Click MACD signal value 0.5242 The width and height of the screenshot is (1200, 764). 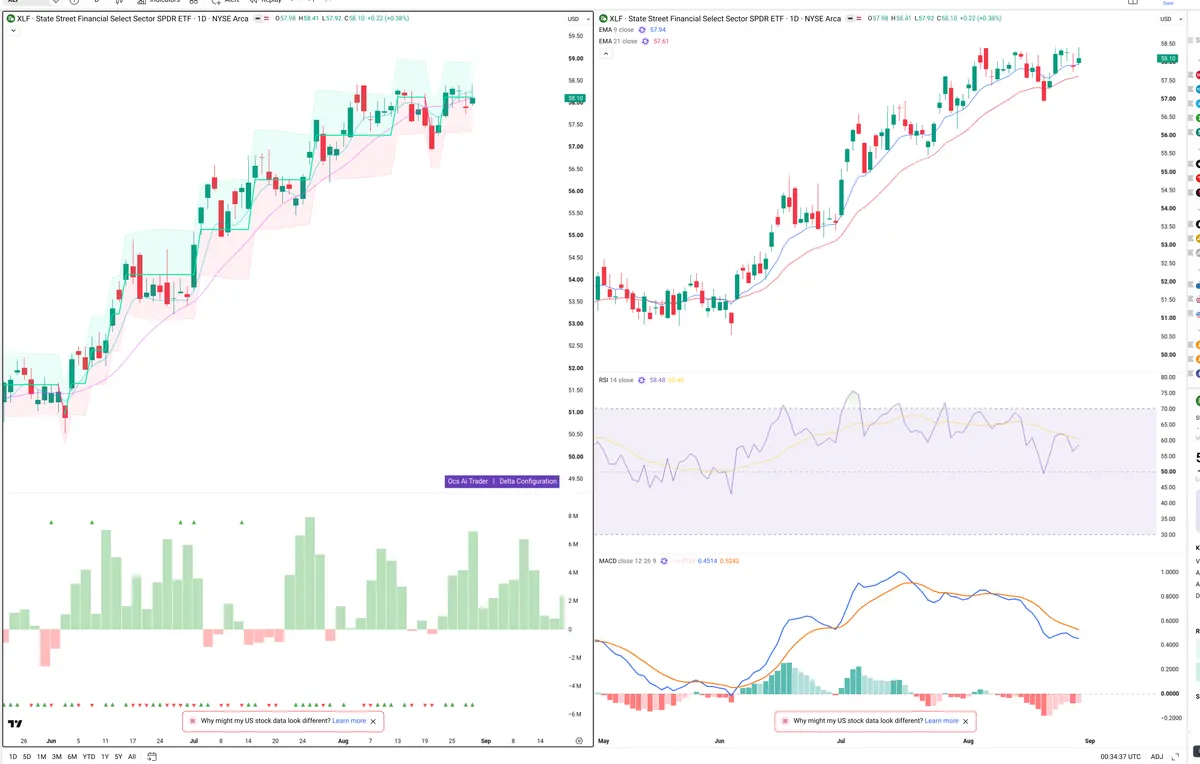point(729,561)
